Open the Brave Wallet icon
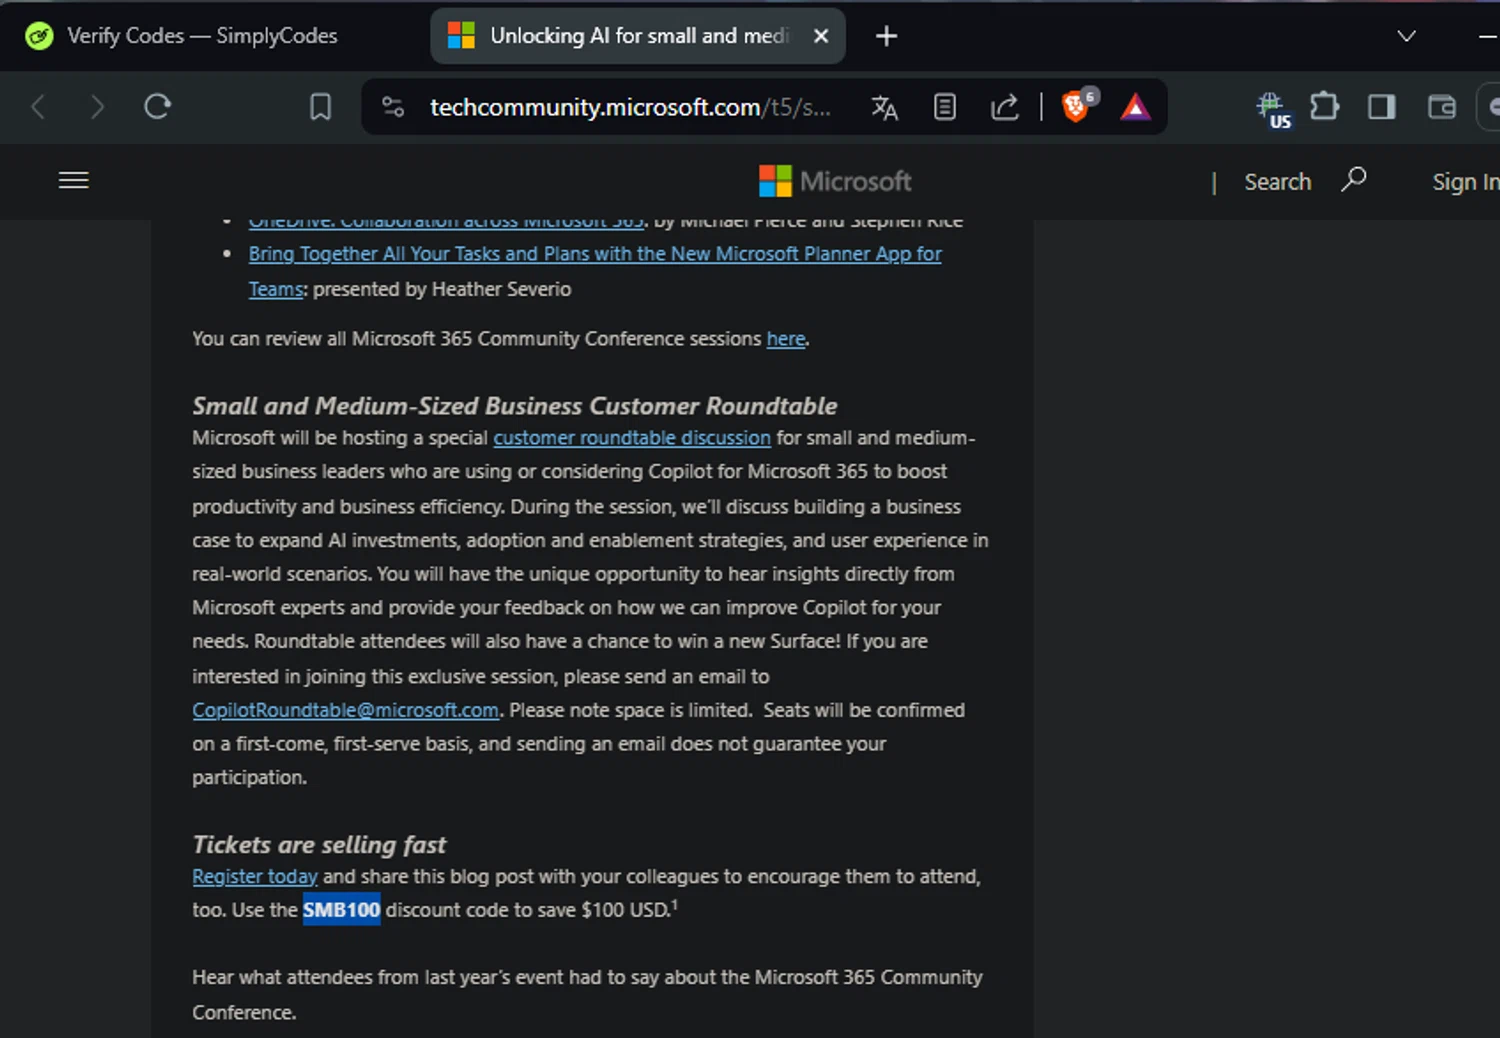This screenshot has width=1500, height=1038. coord(1441,107)
